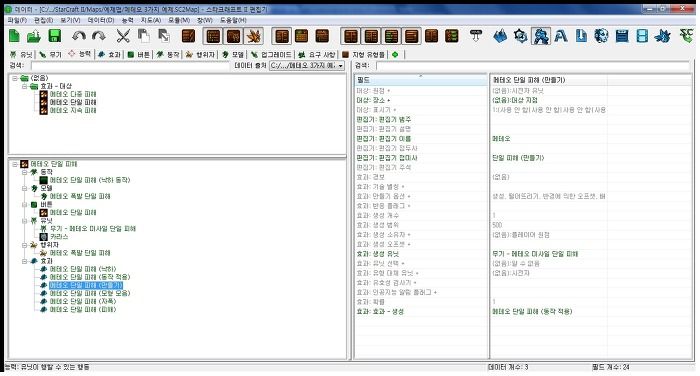This screenshot has height=376, width=700.
Task: Switch to the 버튼 data tab
Action: pos(138,54)
